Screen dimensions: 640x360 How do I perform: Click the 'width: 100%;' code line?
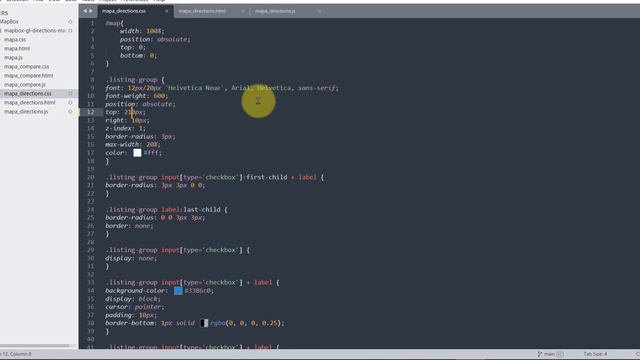point(142,31)
